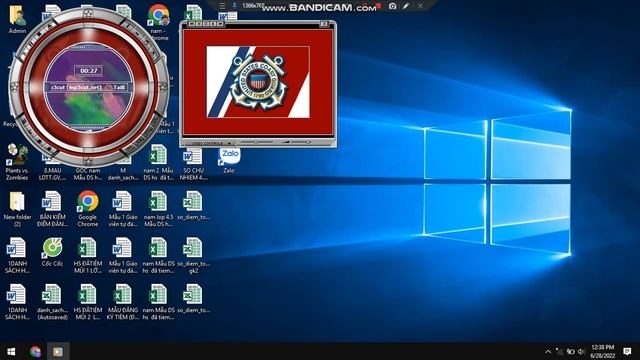Click the Coast Guard emblem video frame
Image resolution: width=640 pixels, height=360 pixels.
point(258,82)
